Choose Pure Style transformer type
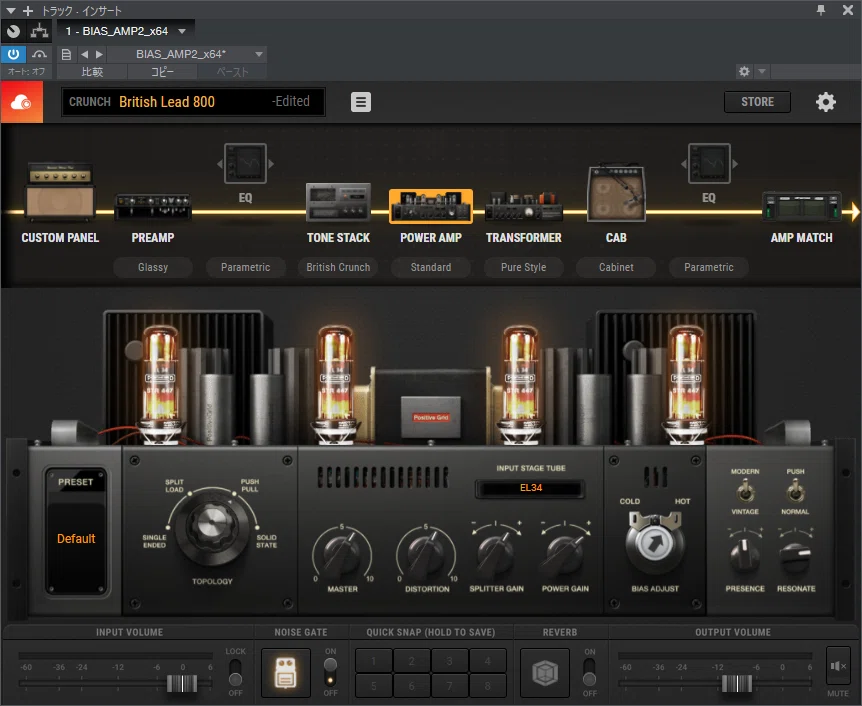 tap(523, 267)
